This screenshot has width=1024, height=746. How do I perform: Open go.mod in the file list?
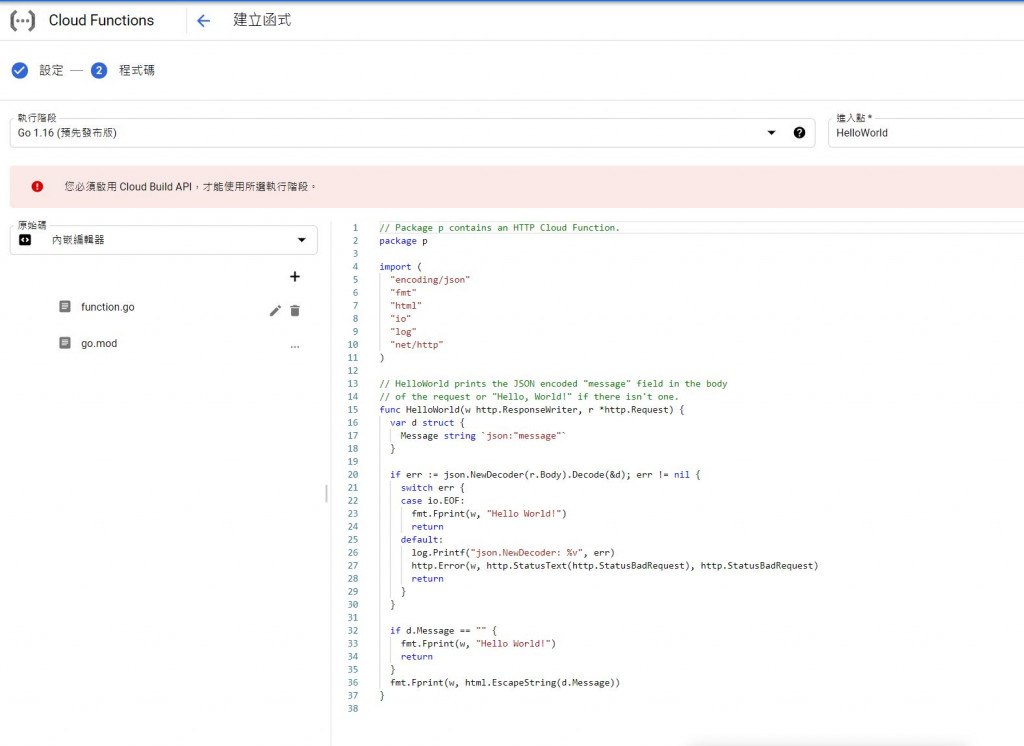[x=99, y=344]
